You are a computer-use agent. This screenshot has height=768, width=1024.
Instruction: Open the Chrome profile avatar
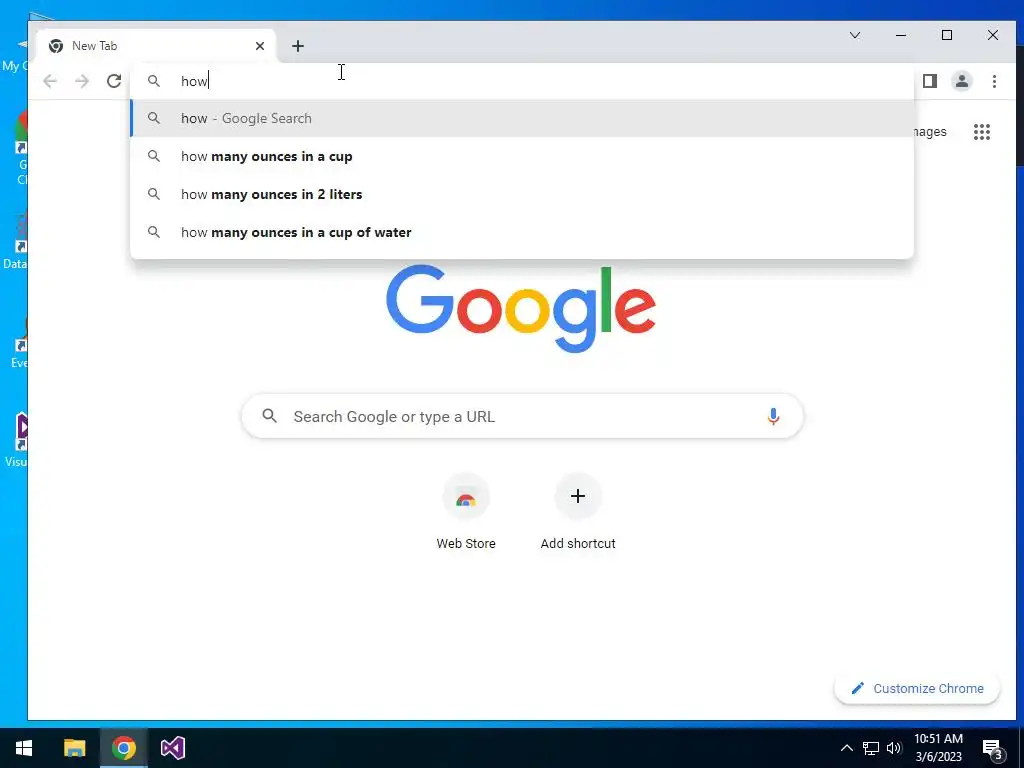(x=962, y=81)
